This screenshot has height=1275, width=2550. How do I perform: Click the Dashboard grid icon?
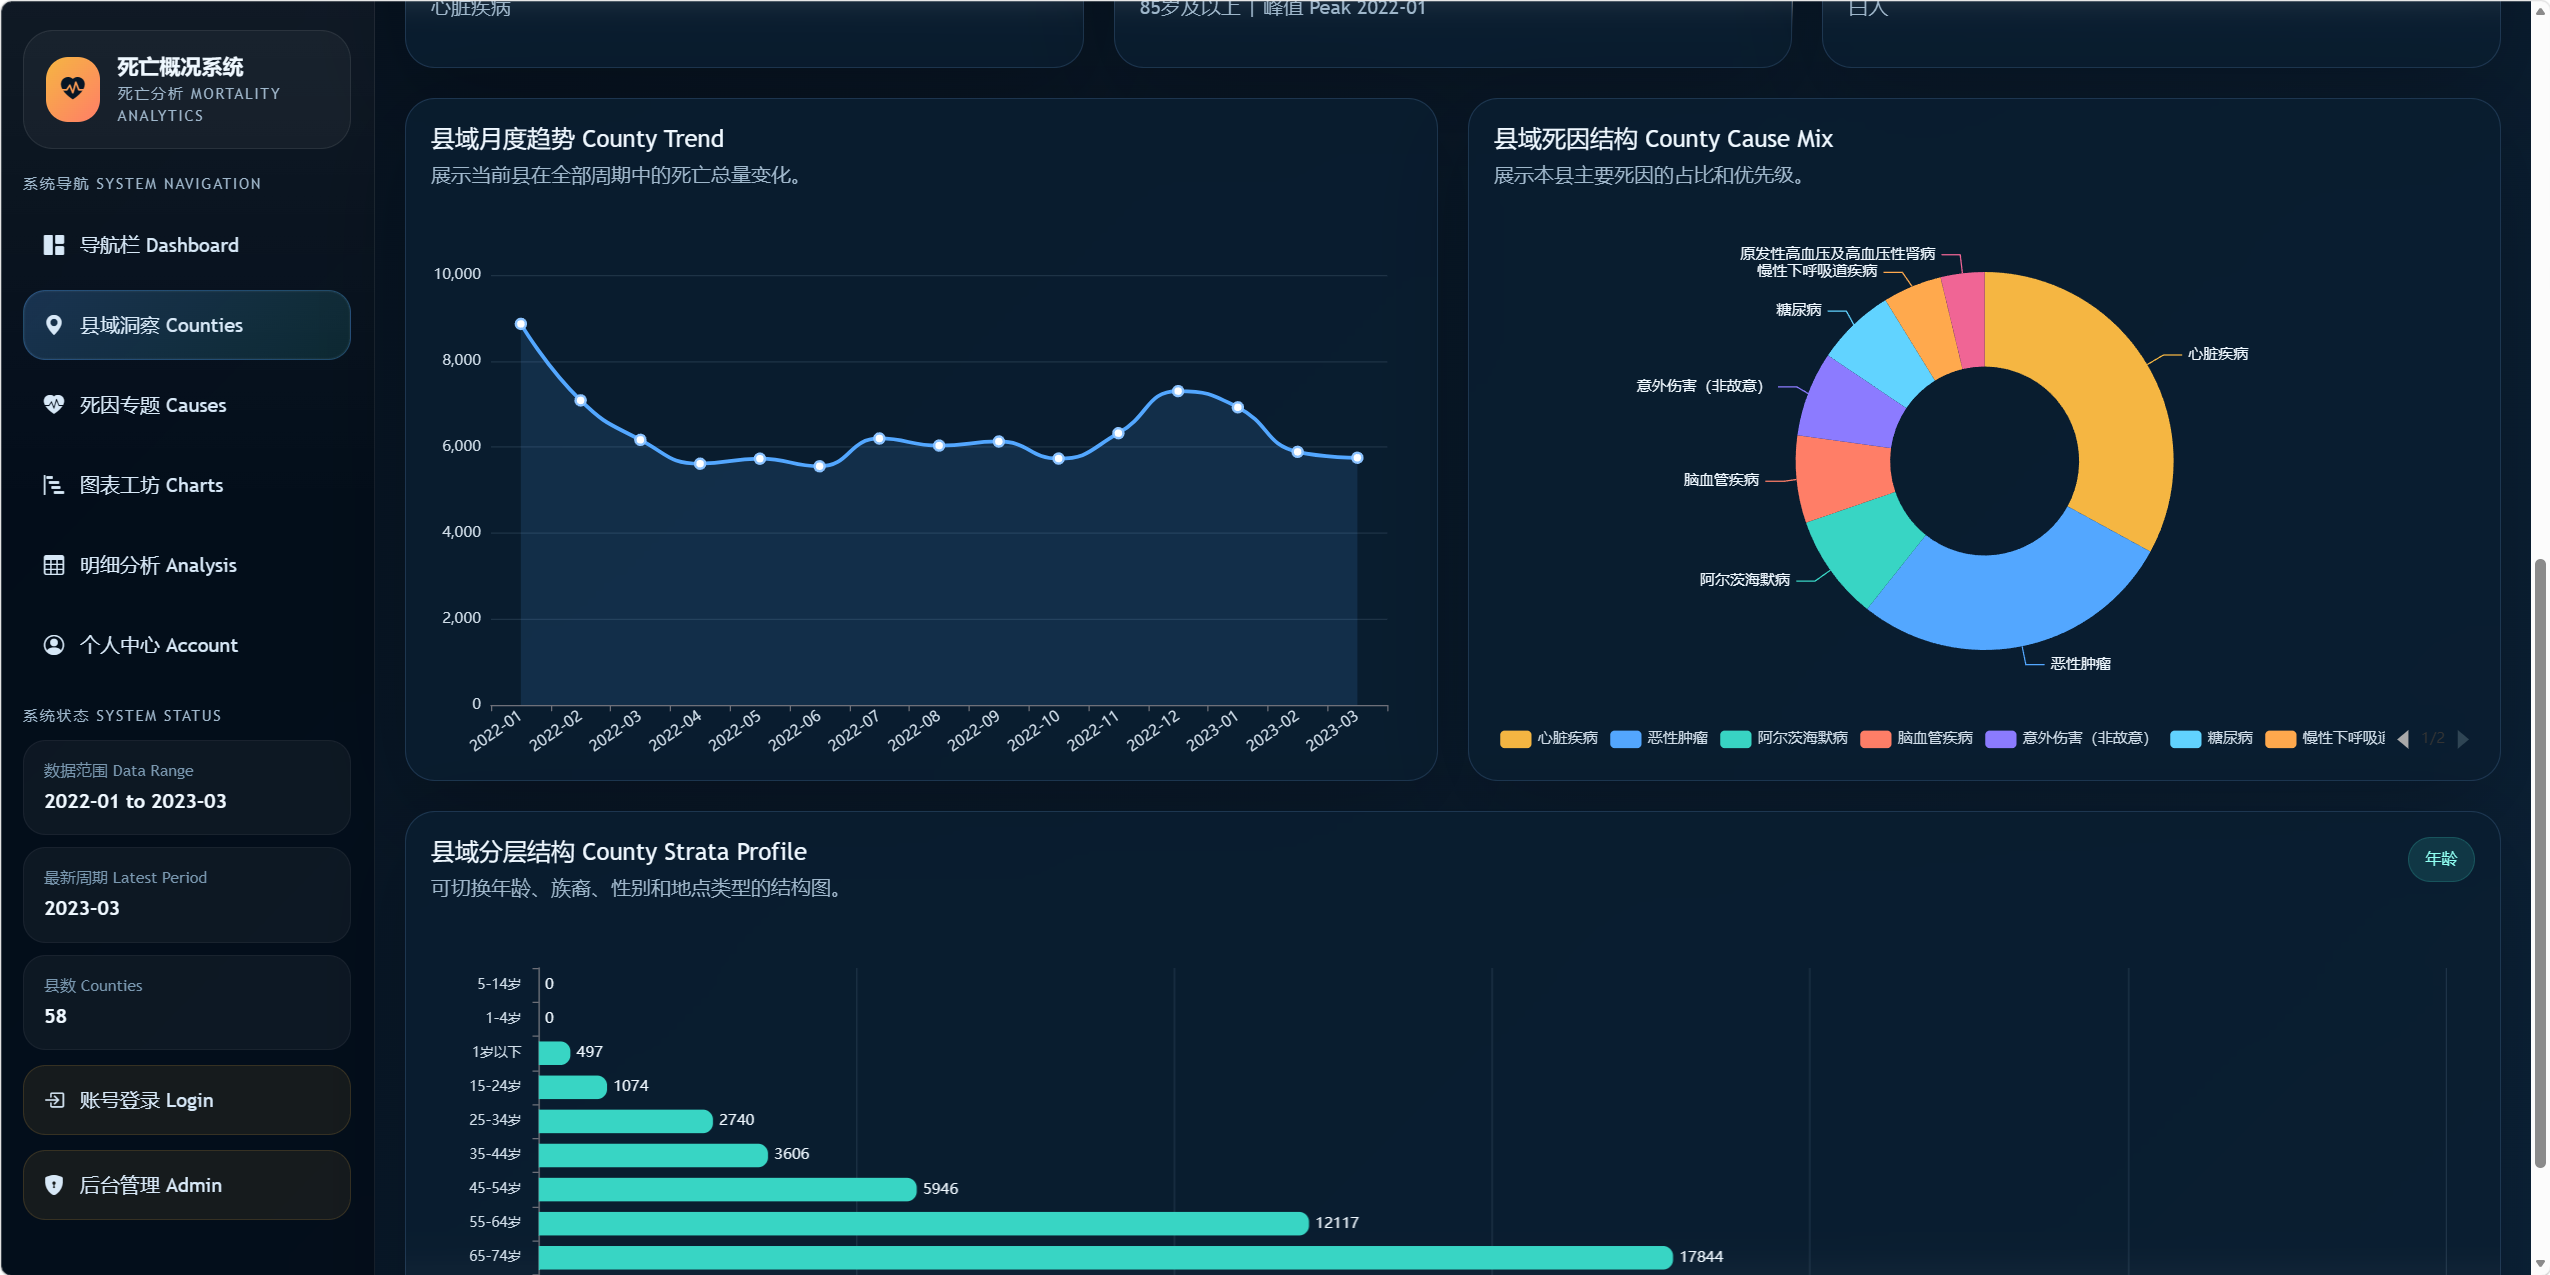54,245
